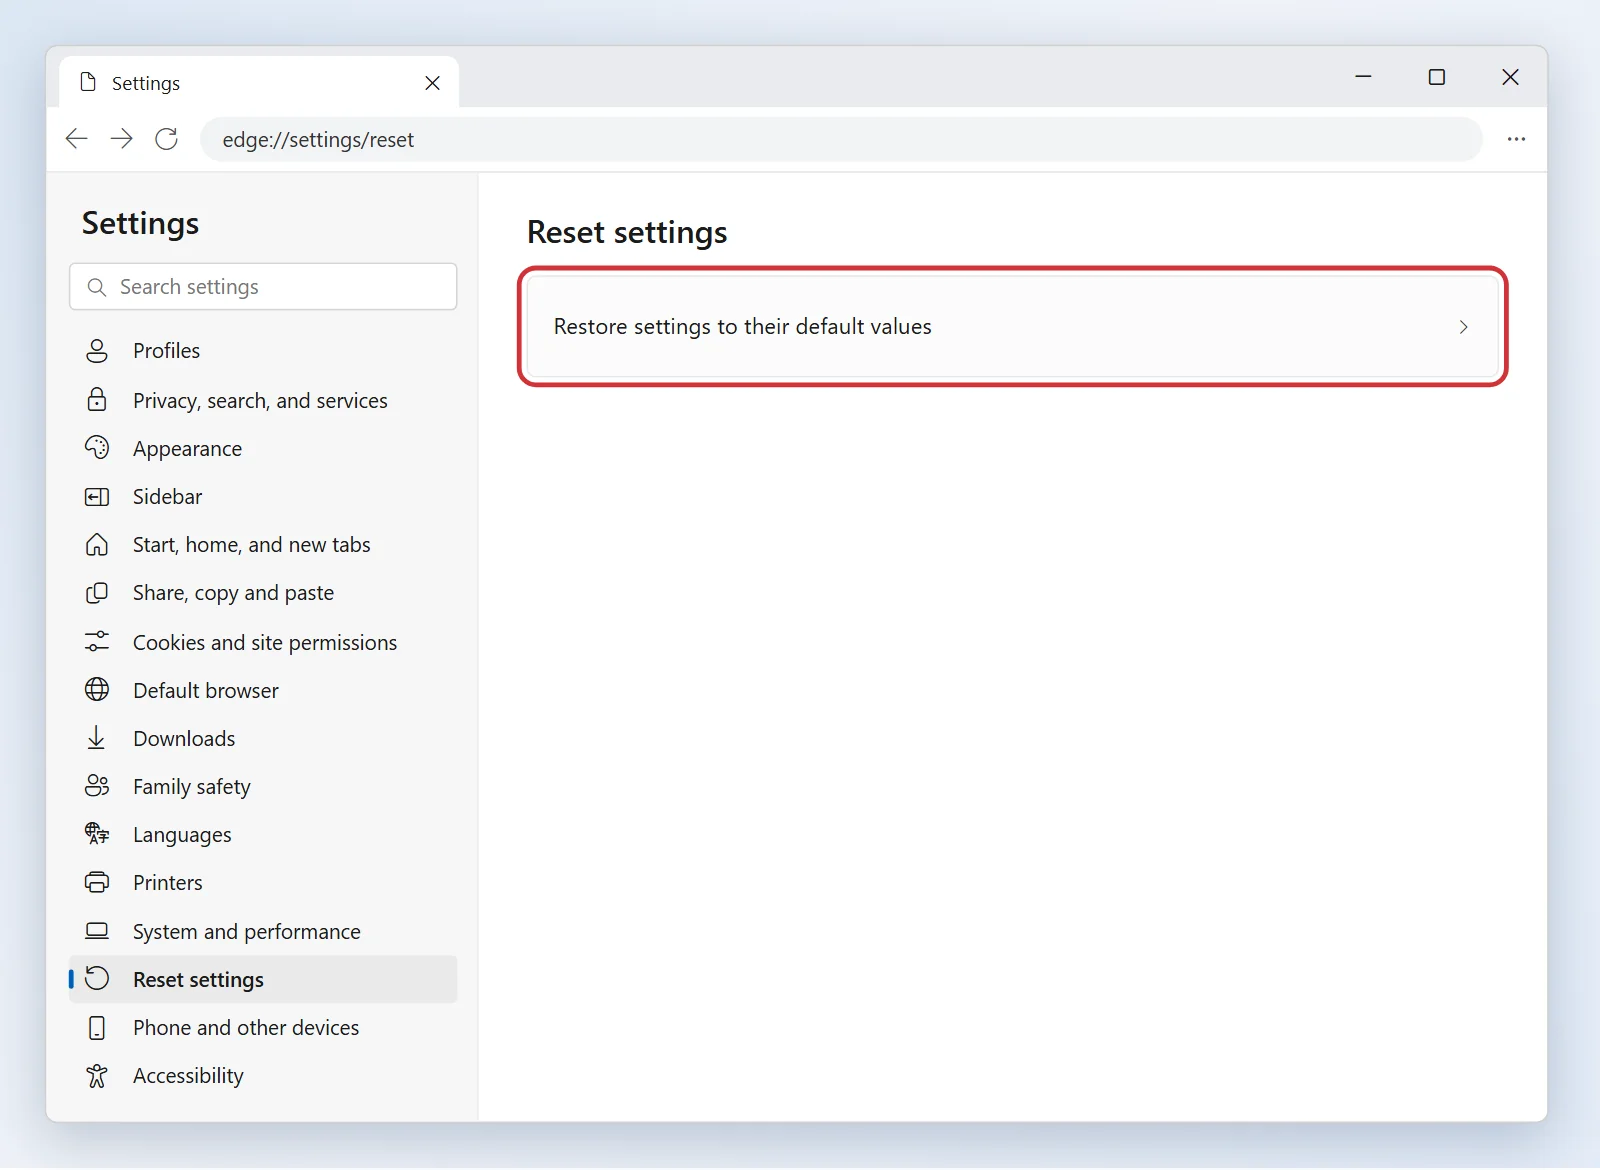Go to Appearance settings
1600x1170 pixels.
click(263, 448)
